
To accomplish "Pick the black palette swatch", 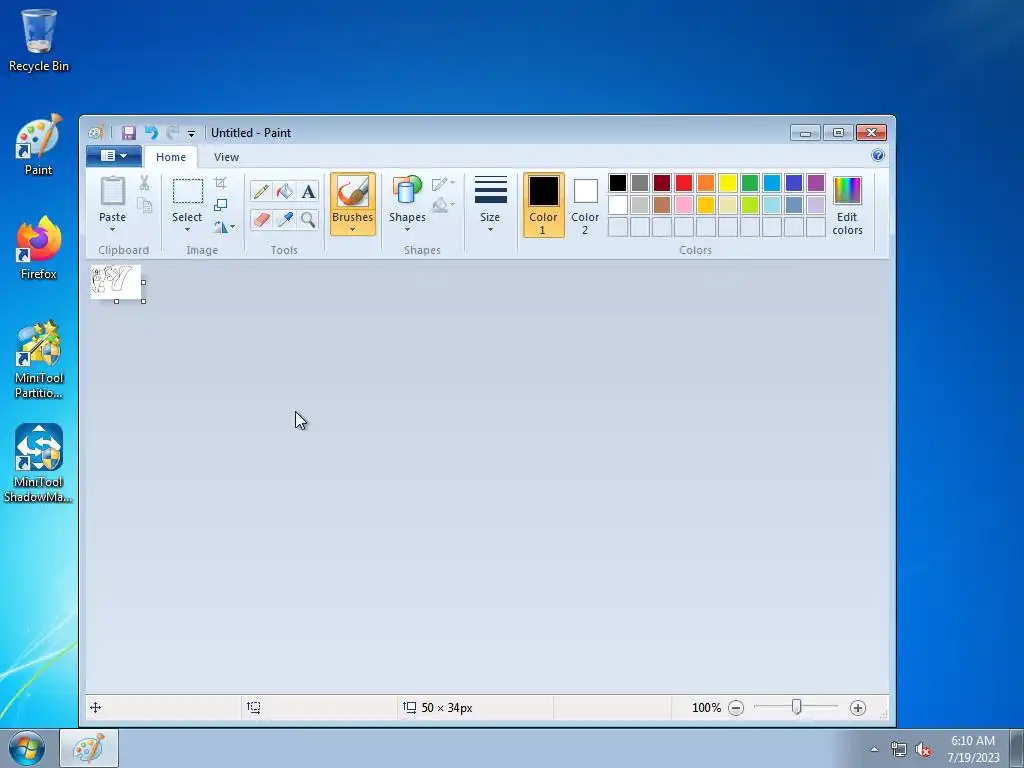I will [x=618, y=183].
